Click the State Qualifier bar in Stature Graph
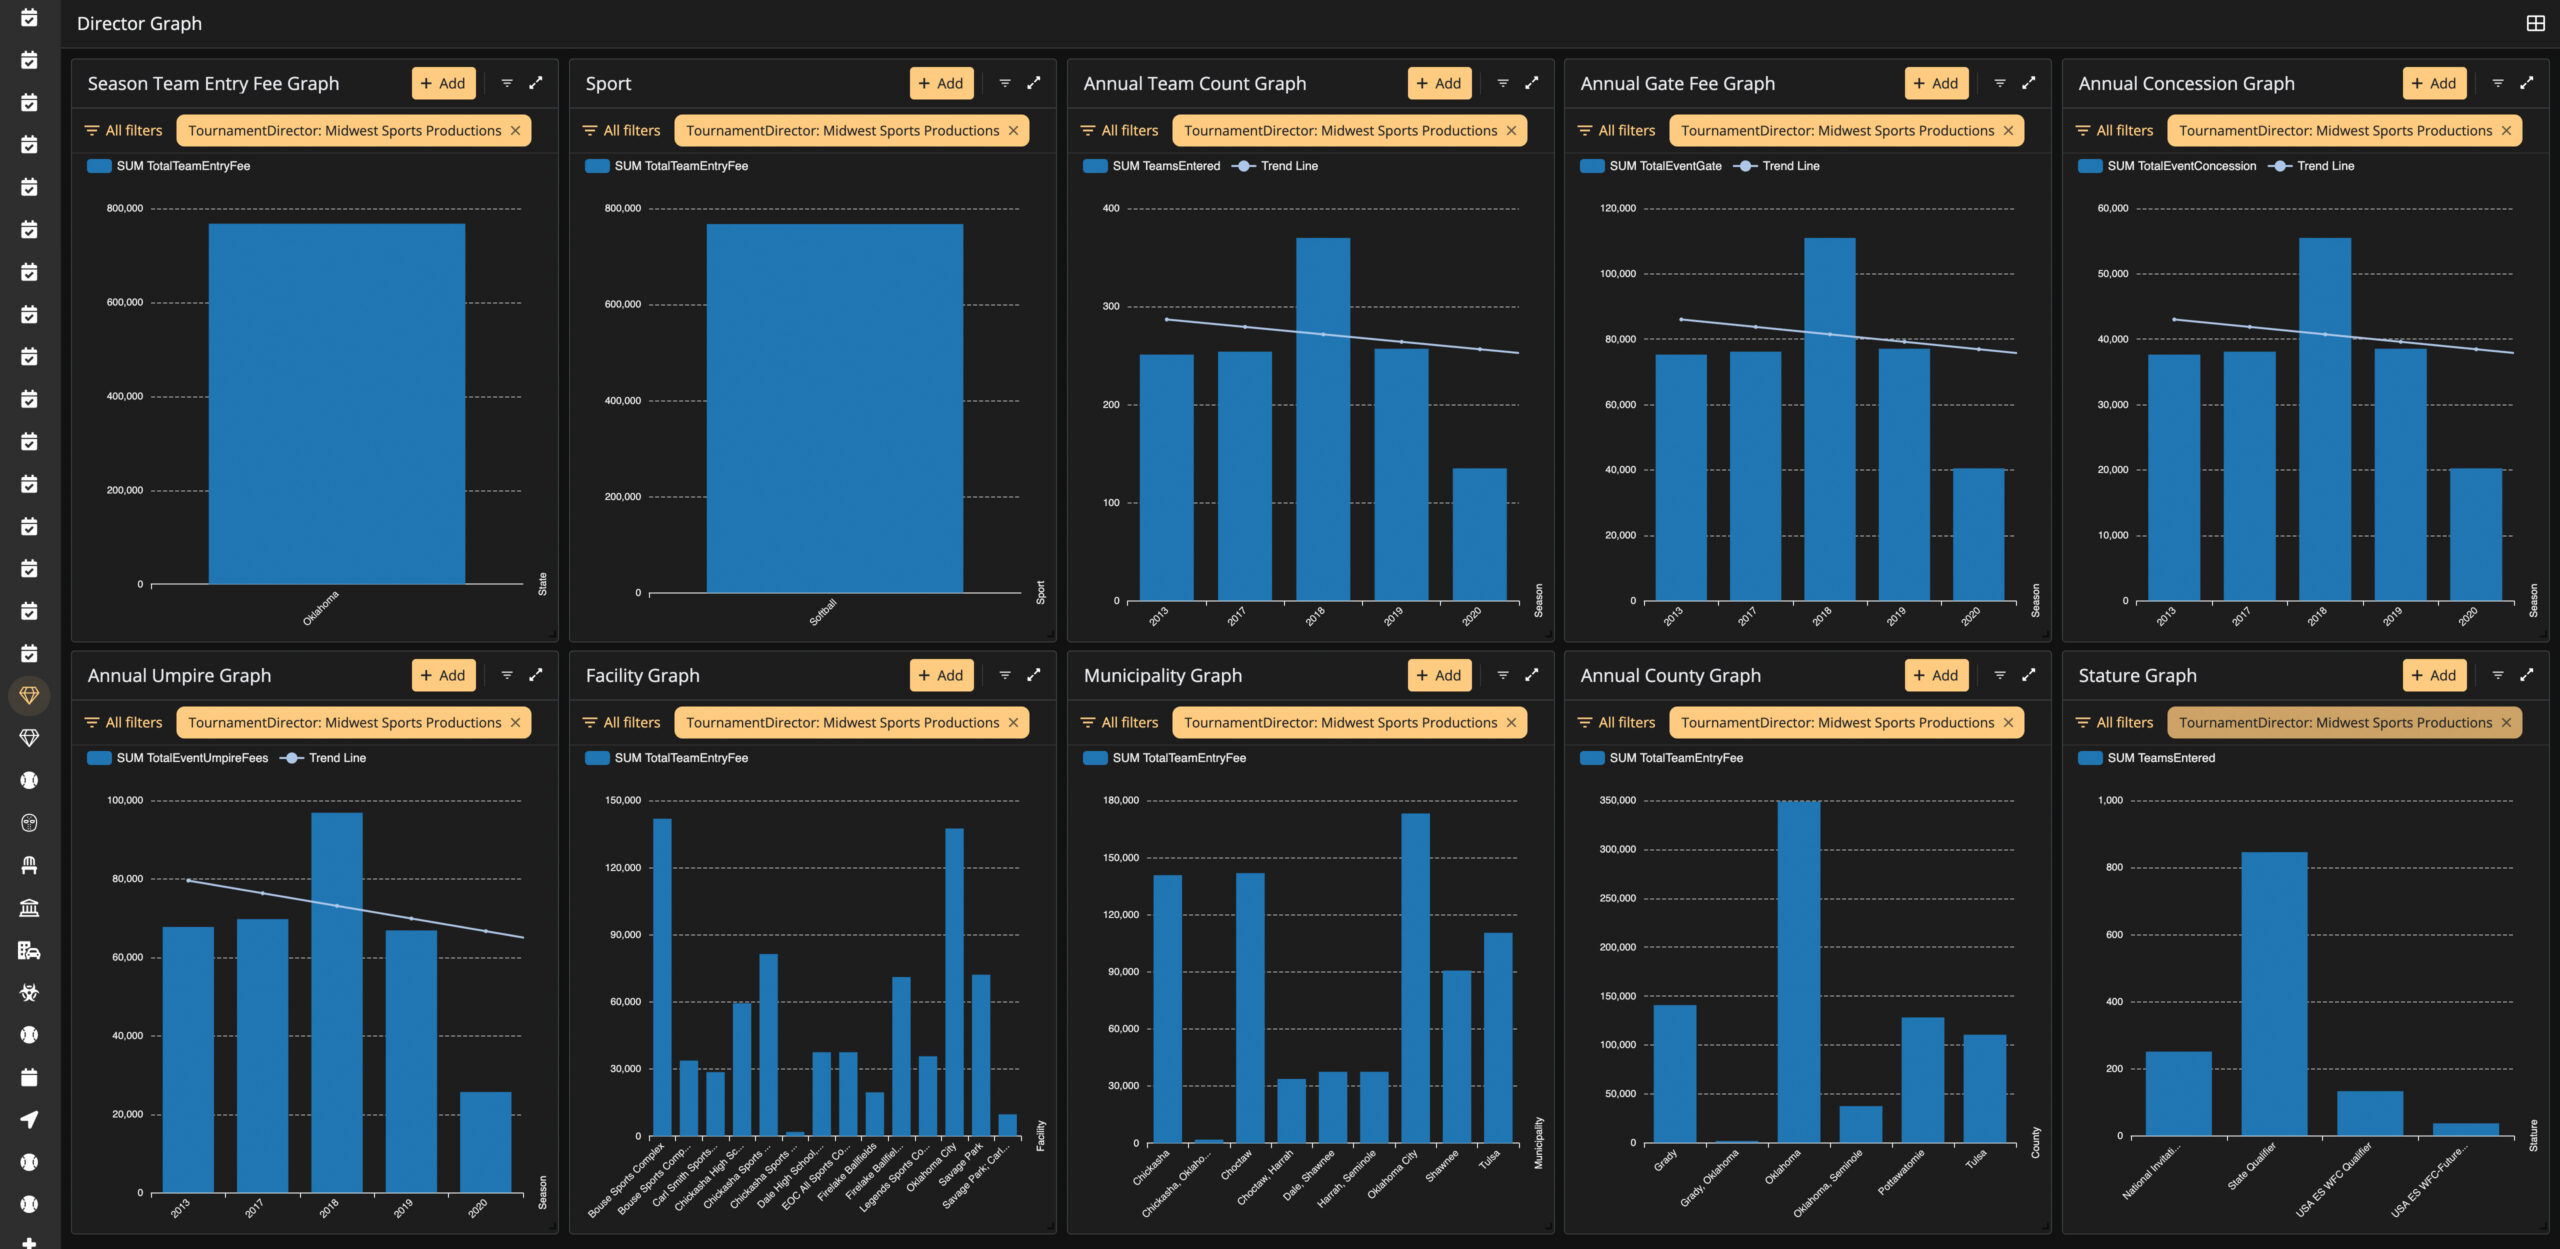Image resolution: width=2560 pixels, height=1249 pixels. (2274, 994)
